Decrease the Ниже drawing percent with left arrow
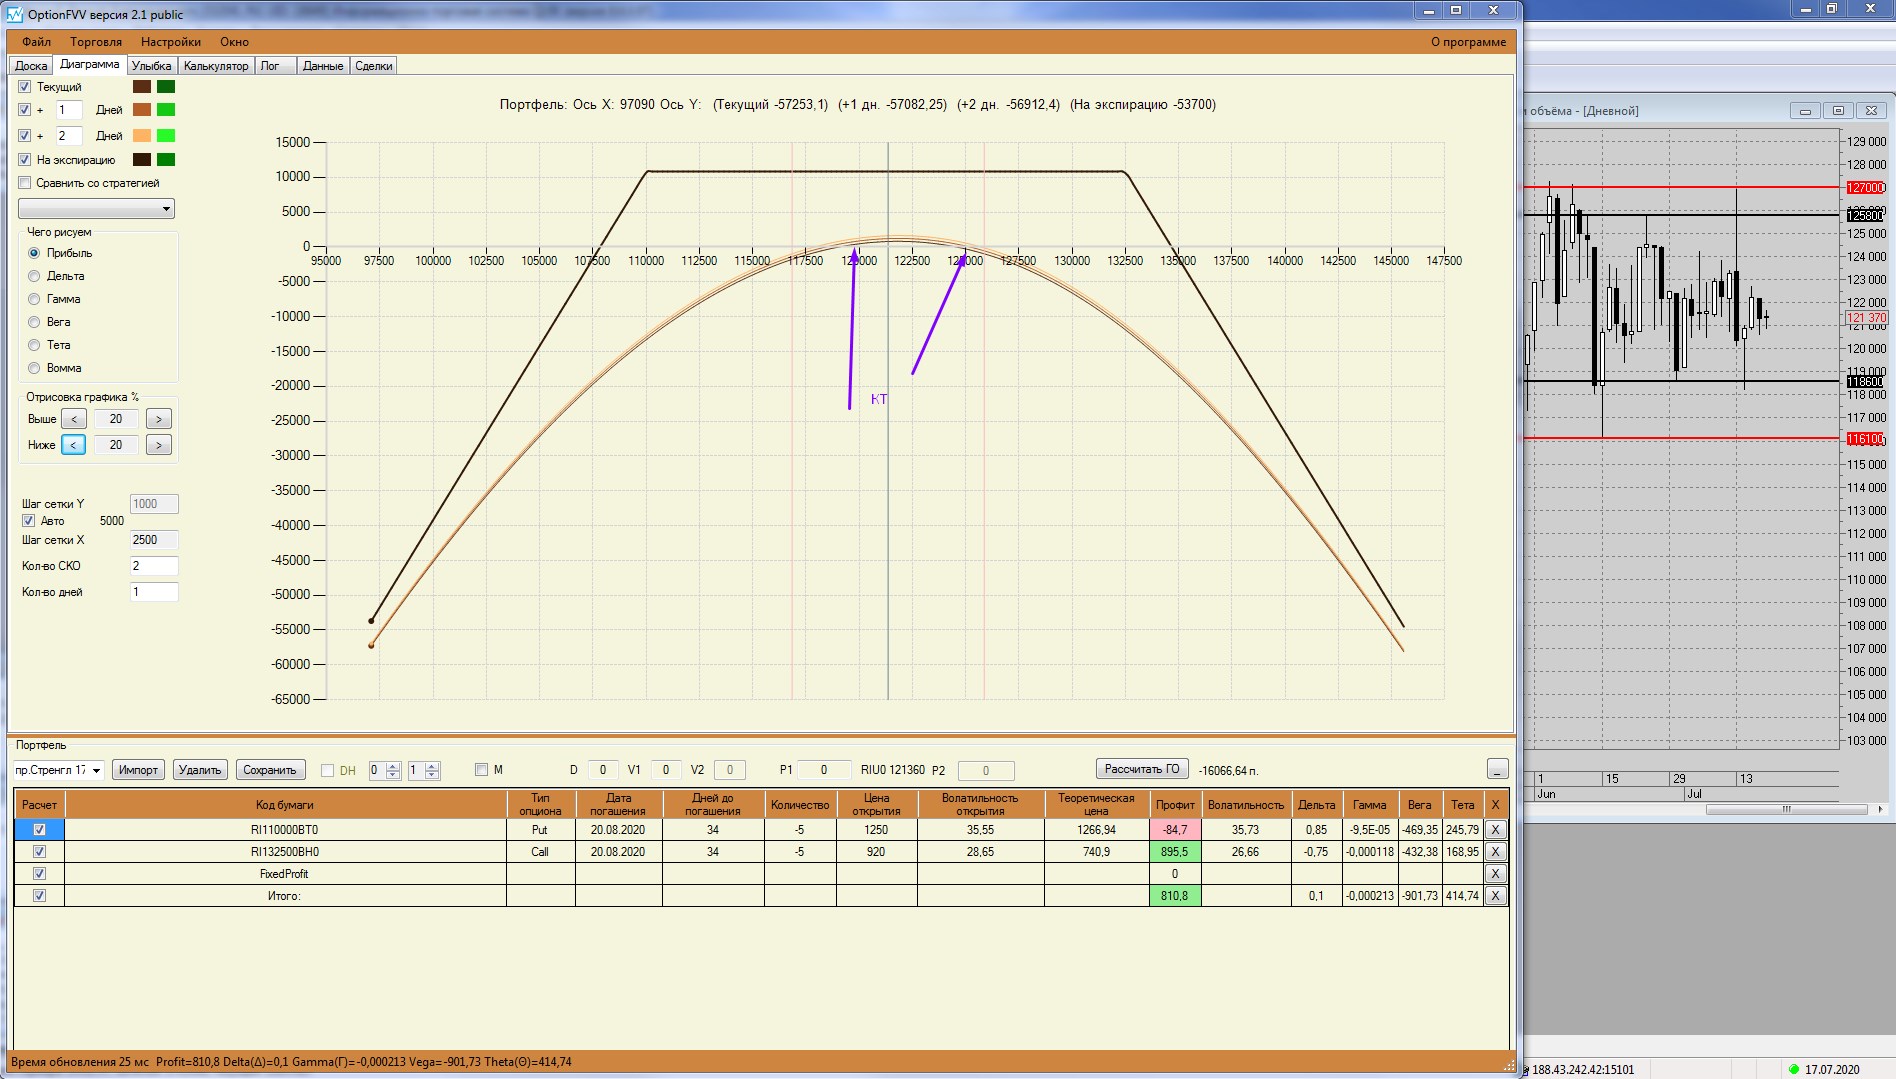1896x1079 pixels. 74,445
